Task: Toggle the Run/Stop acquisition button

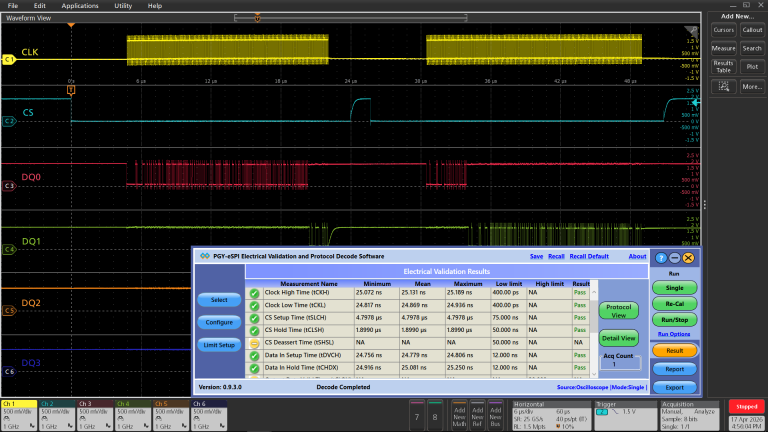Action: [674, 320]
